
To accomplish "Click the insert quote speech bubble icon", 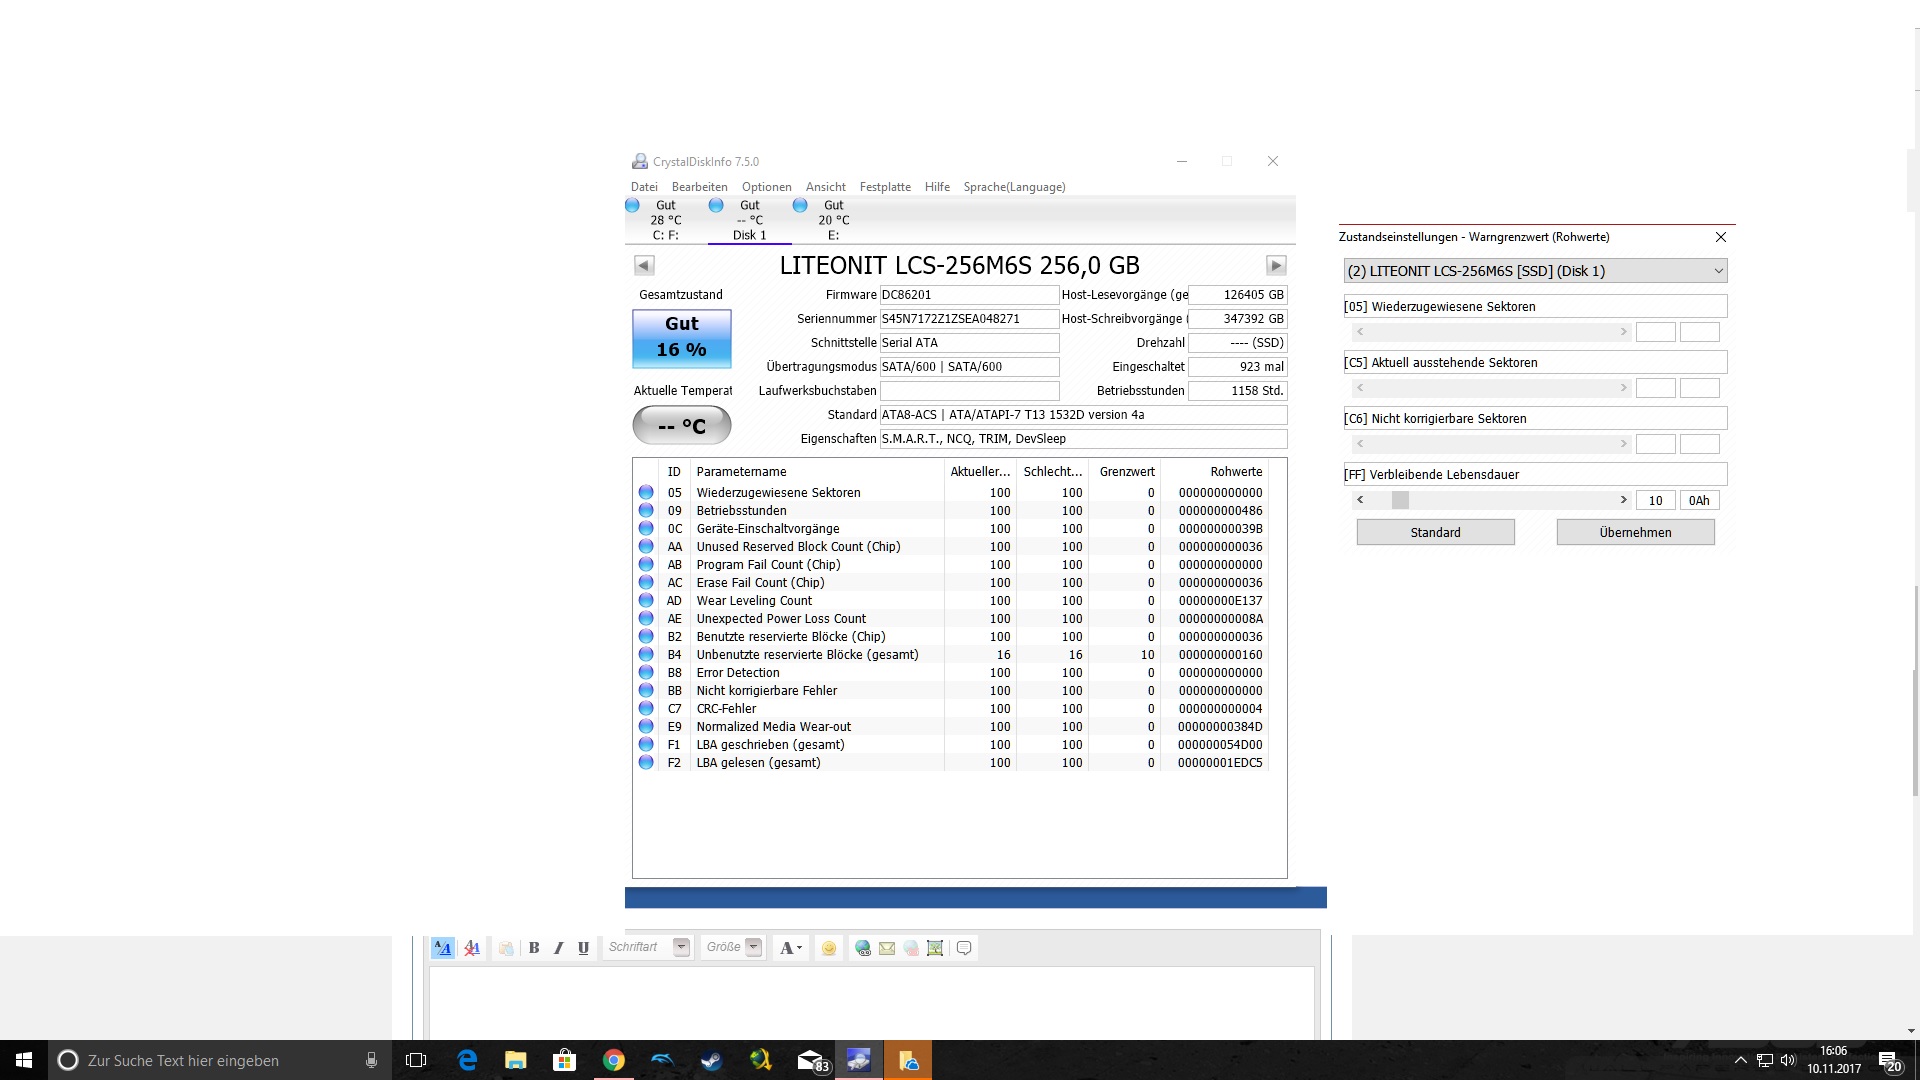I will pyautogui.click(x=964, y=948).
